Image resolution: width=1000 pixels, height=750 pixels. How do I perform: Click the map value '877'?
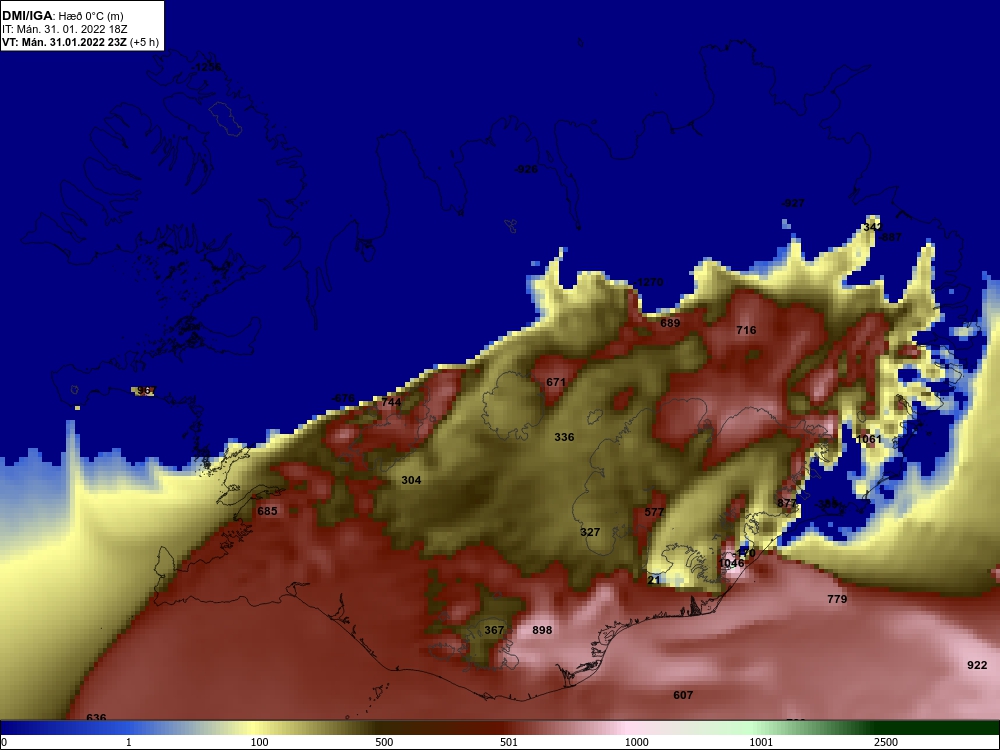pyautogui.click(x=787, y=503)
